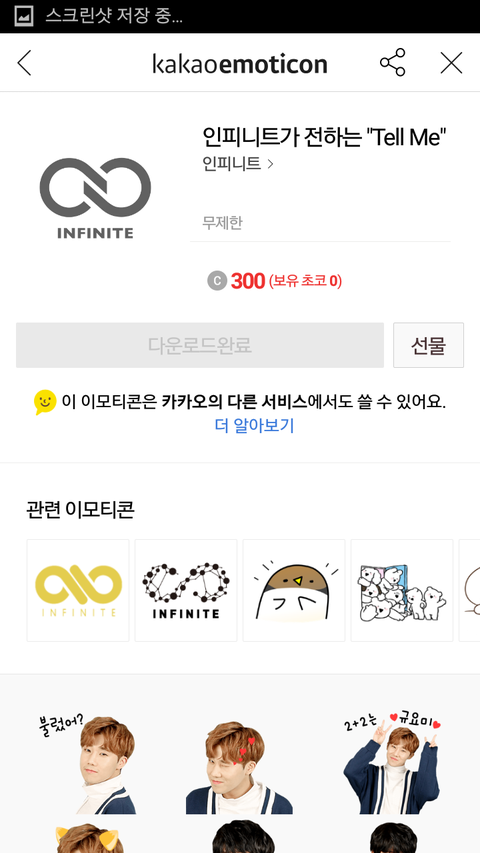Click the choco coin icon by 300

click(x=217, y=281)
